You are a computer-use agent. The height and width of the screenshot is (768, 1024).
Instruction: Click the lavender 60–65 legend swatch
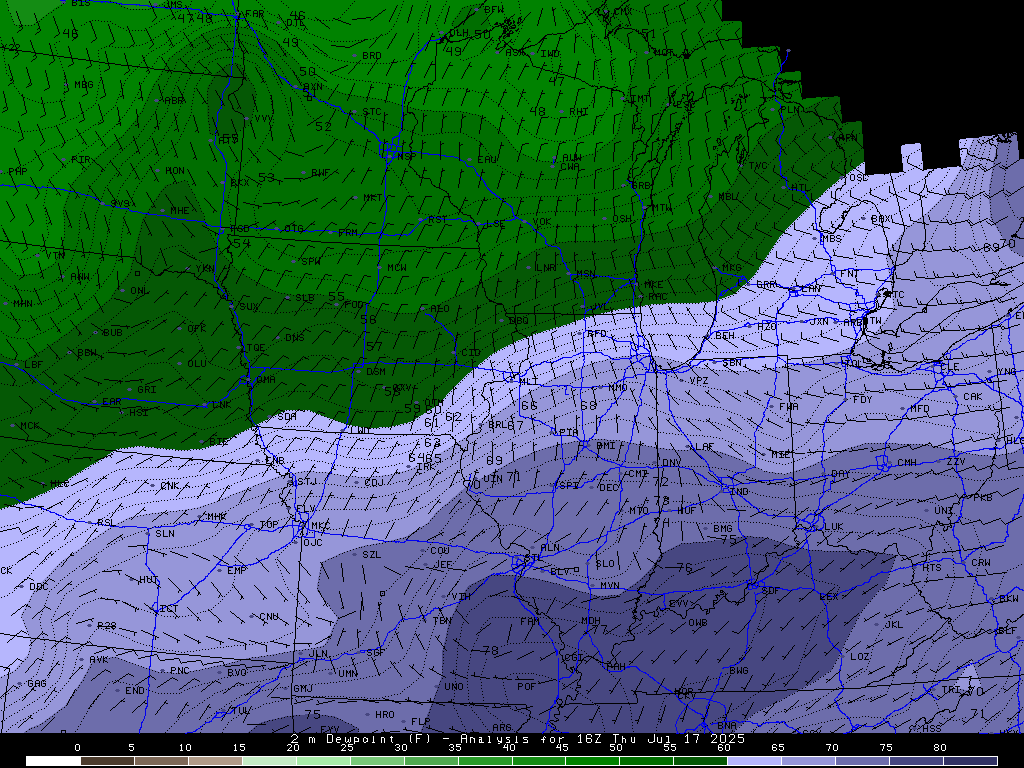754,761
